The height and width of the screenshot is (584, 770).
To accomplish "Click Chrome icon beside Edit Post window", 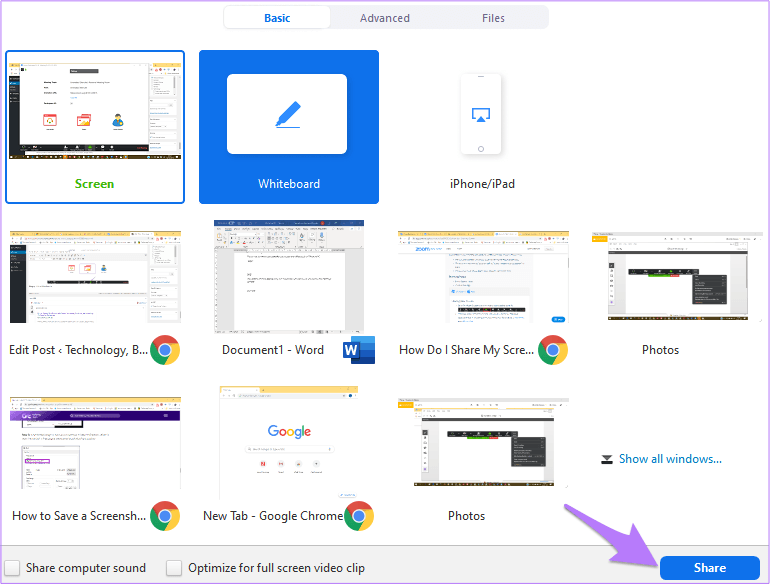I will click(x=165, y=350).
